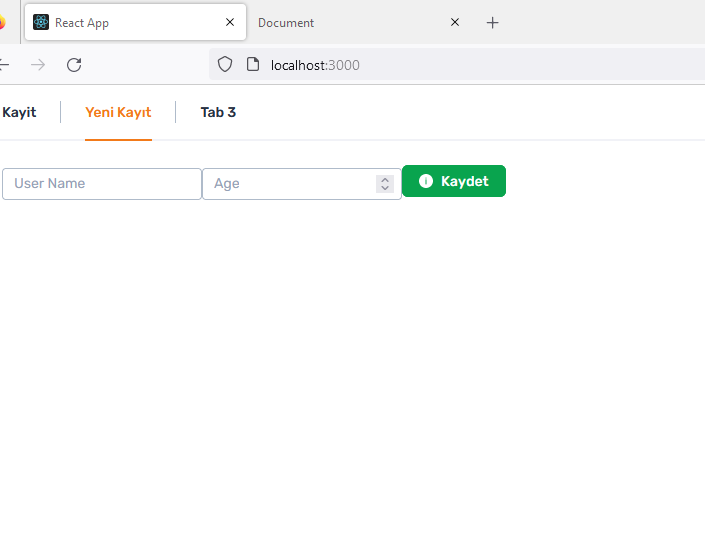
Task: Click the Age number field
Action: click(302, 184)
